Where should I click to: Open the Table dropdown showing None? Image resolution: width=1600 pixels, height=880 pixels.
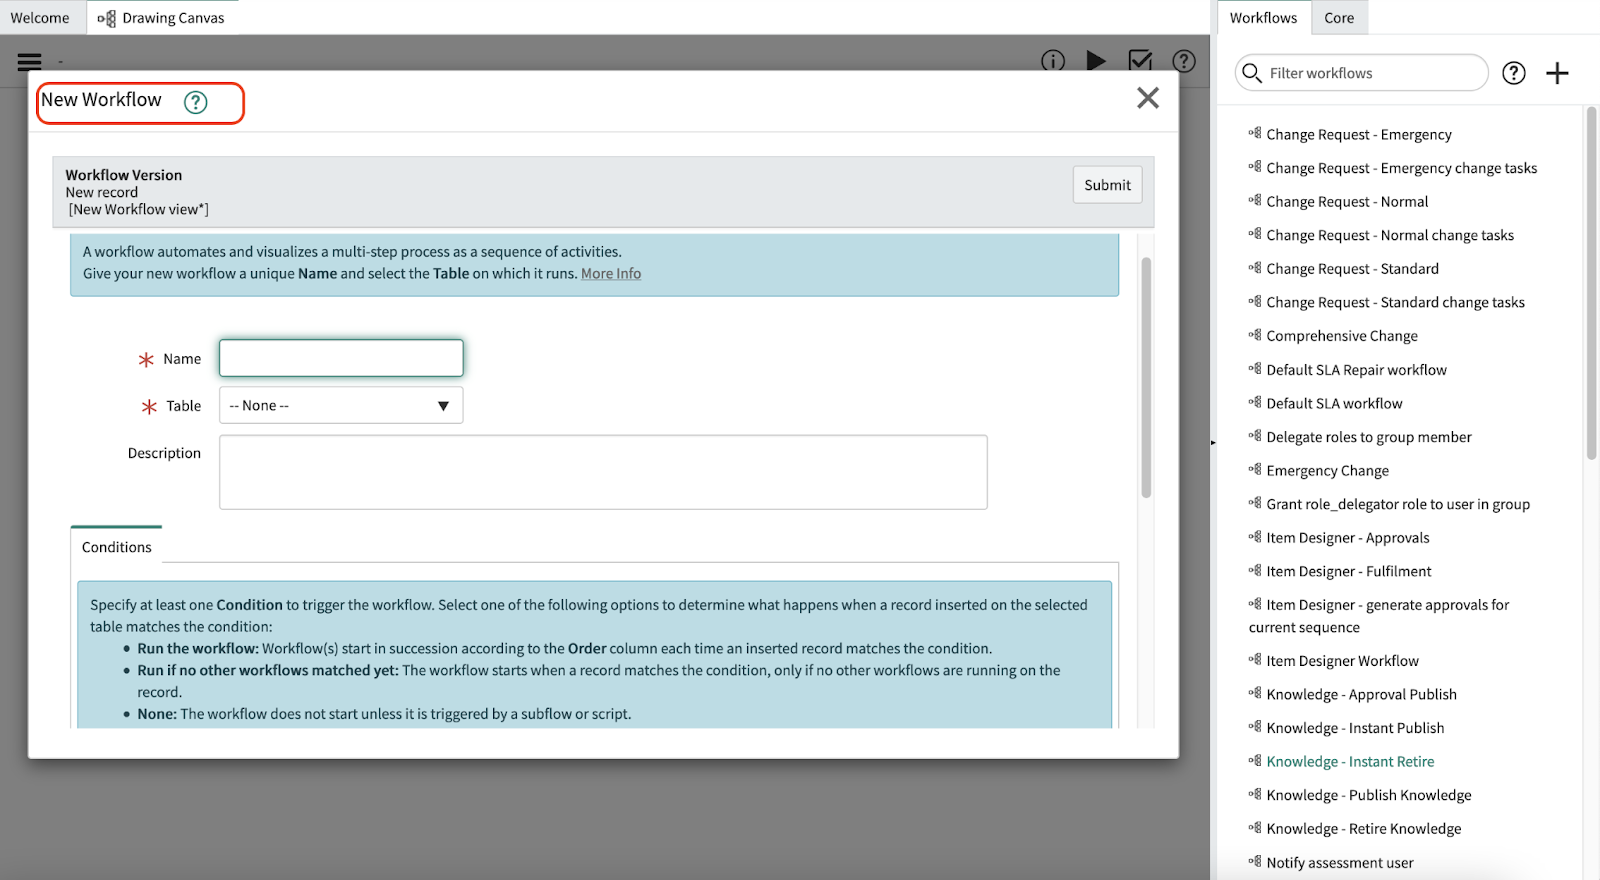(341, 405)
